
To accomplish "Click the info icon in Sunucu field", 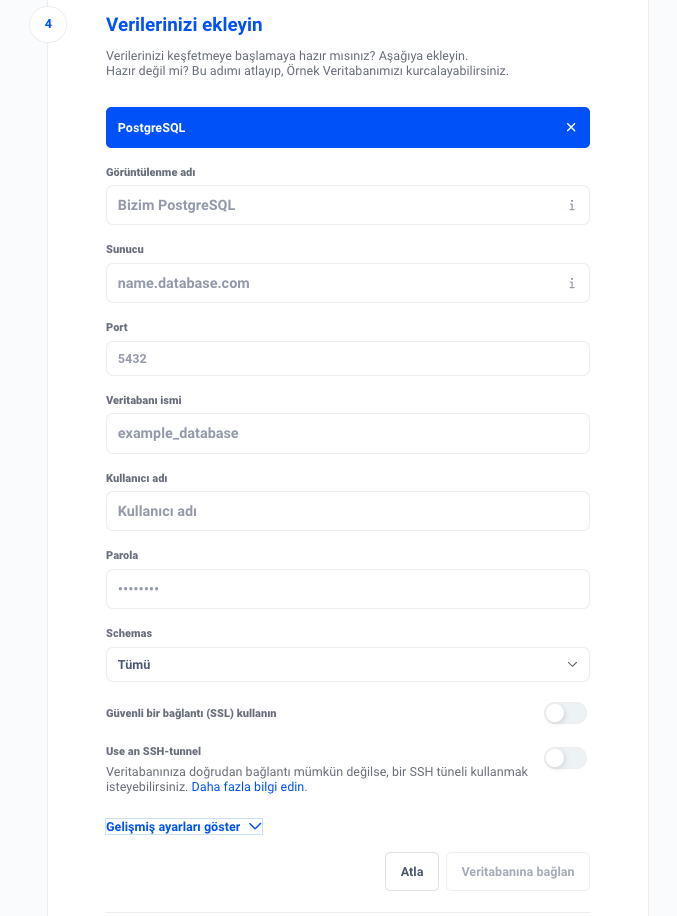I will [x=572, y=283].
